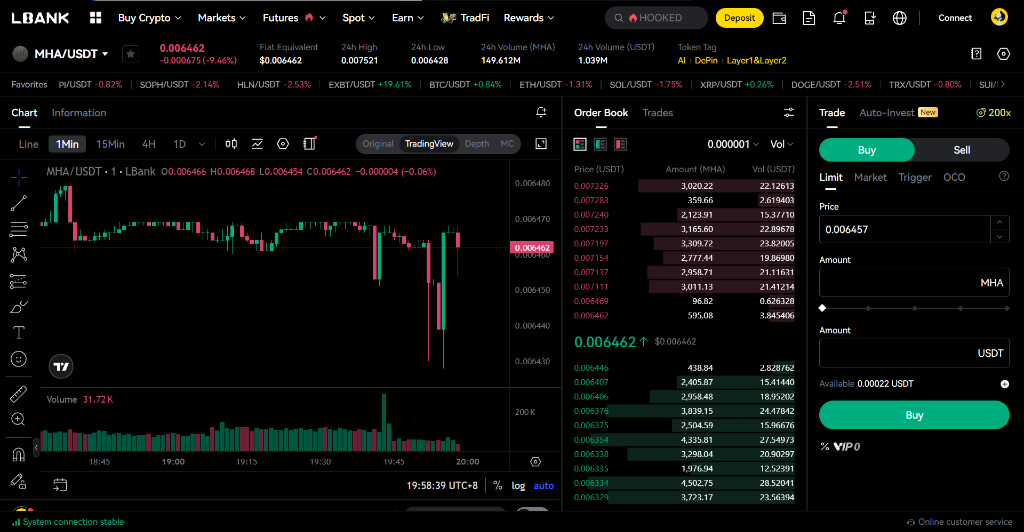This screenshot has height=532, width=1024.
Task: Toggle log scale on chart
Action: click(518, 486)
